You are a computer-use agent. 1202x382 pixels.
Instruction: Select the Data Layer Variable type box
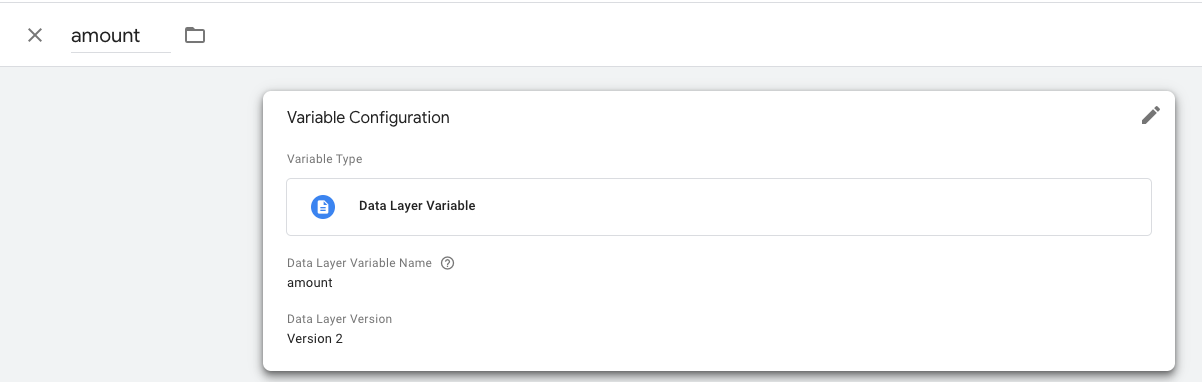[x=718, y=207]
